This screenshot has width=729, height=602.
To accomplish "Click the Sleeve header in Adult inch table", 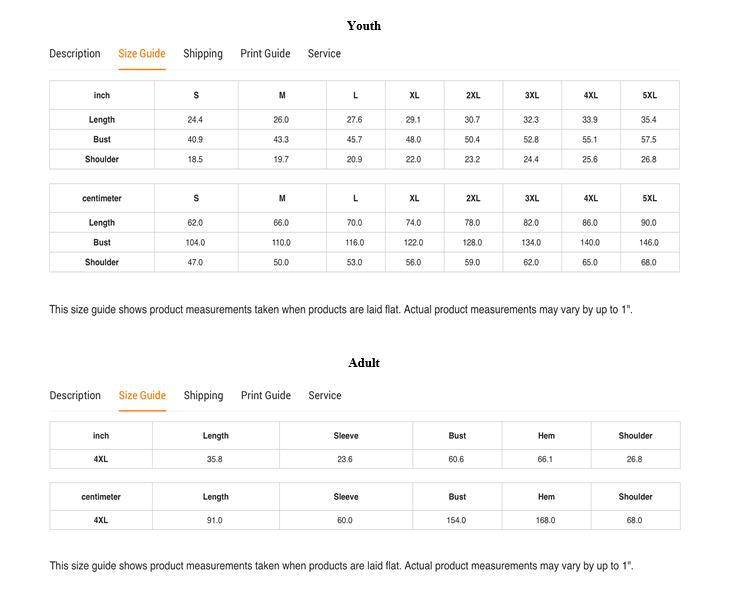I will click(x=346, y=436).
